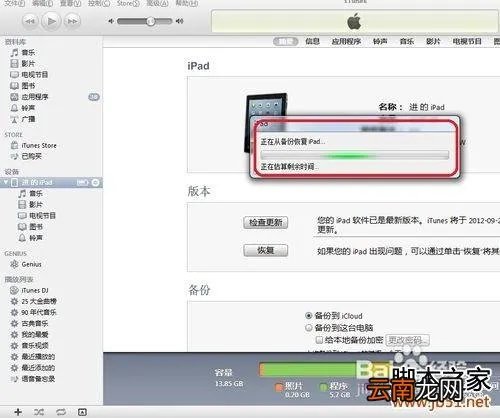This screenshot has width=500, height=418.
Task: Show the artwork viewer panel icon
Action: point(82,412)
